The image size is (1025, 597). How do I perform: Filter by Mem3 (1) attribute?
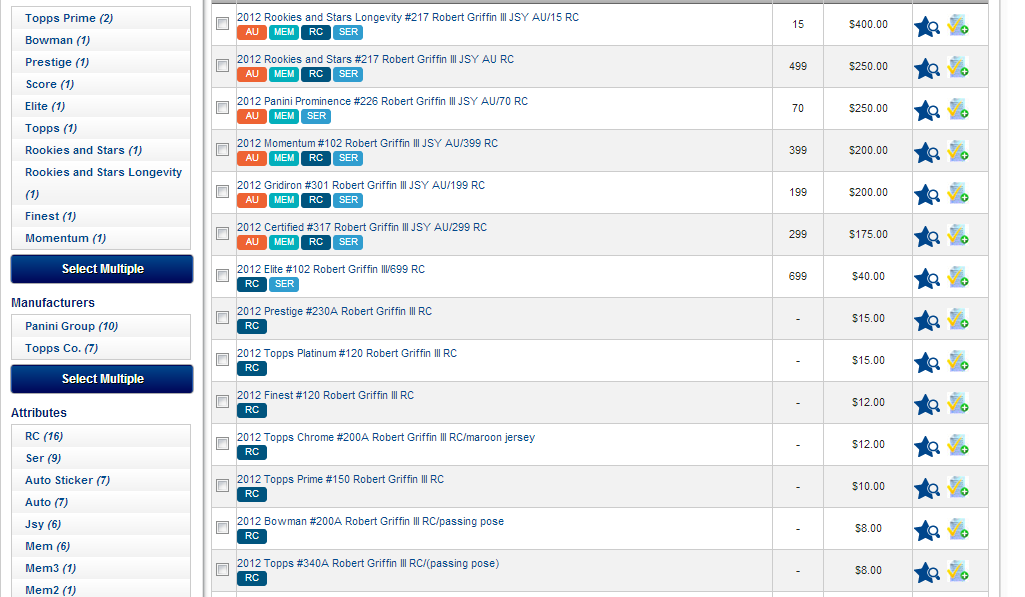[50, 568]
